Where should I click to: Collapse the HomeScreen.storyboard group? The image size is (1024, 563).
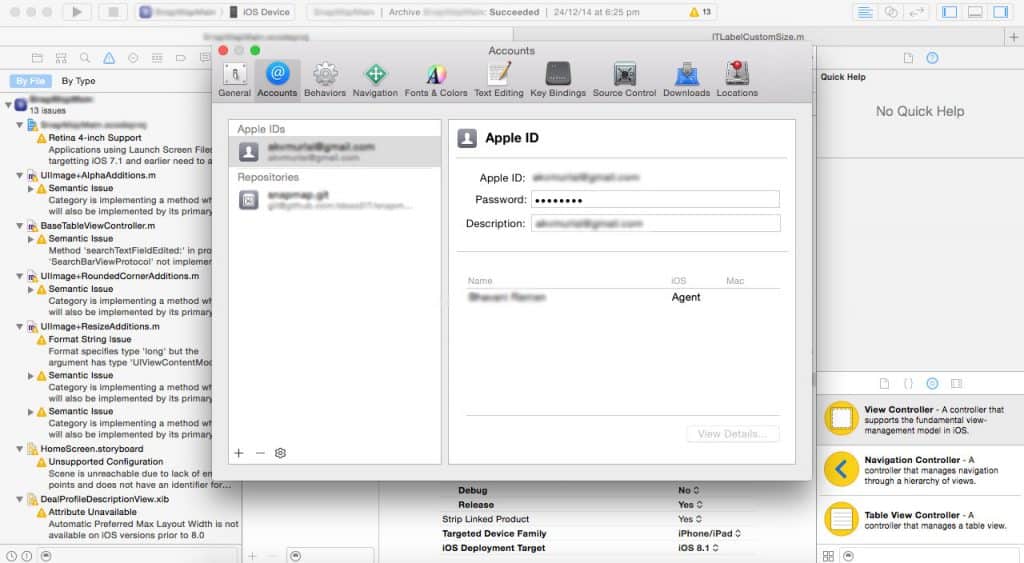point(20,449)
